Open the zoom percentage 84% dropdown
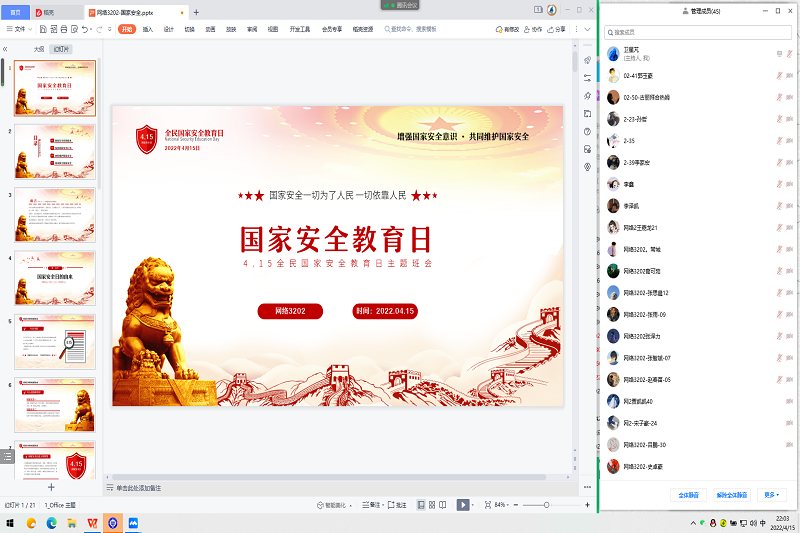 click(501, 505)
